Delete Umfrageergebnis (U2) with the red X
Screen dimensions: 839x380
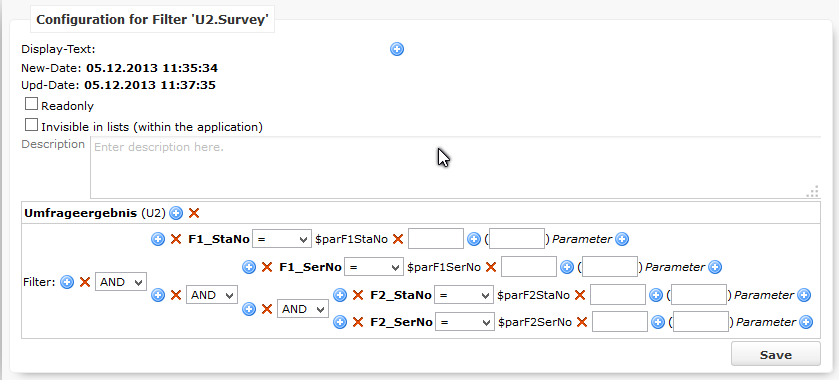pyautogui.click(x=194, y=213)
